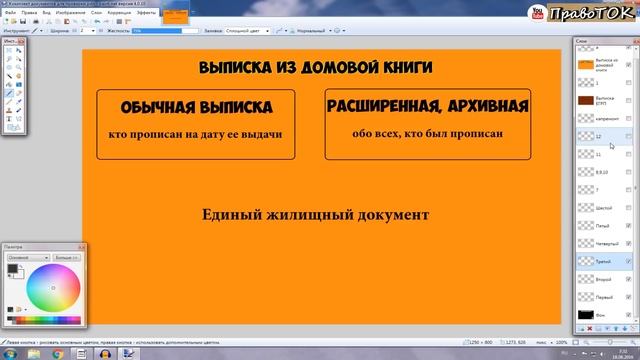
Task: Toggle the pixel grid toolbar icon
Action: (x=119, y=21)
